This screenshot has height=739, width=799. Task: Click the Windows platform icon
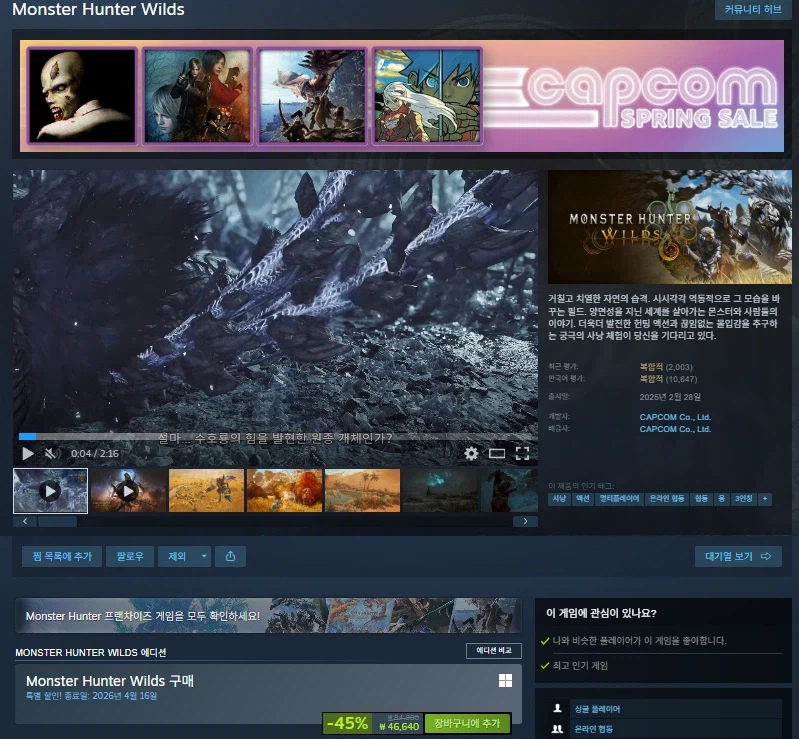coord(505,680)
